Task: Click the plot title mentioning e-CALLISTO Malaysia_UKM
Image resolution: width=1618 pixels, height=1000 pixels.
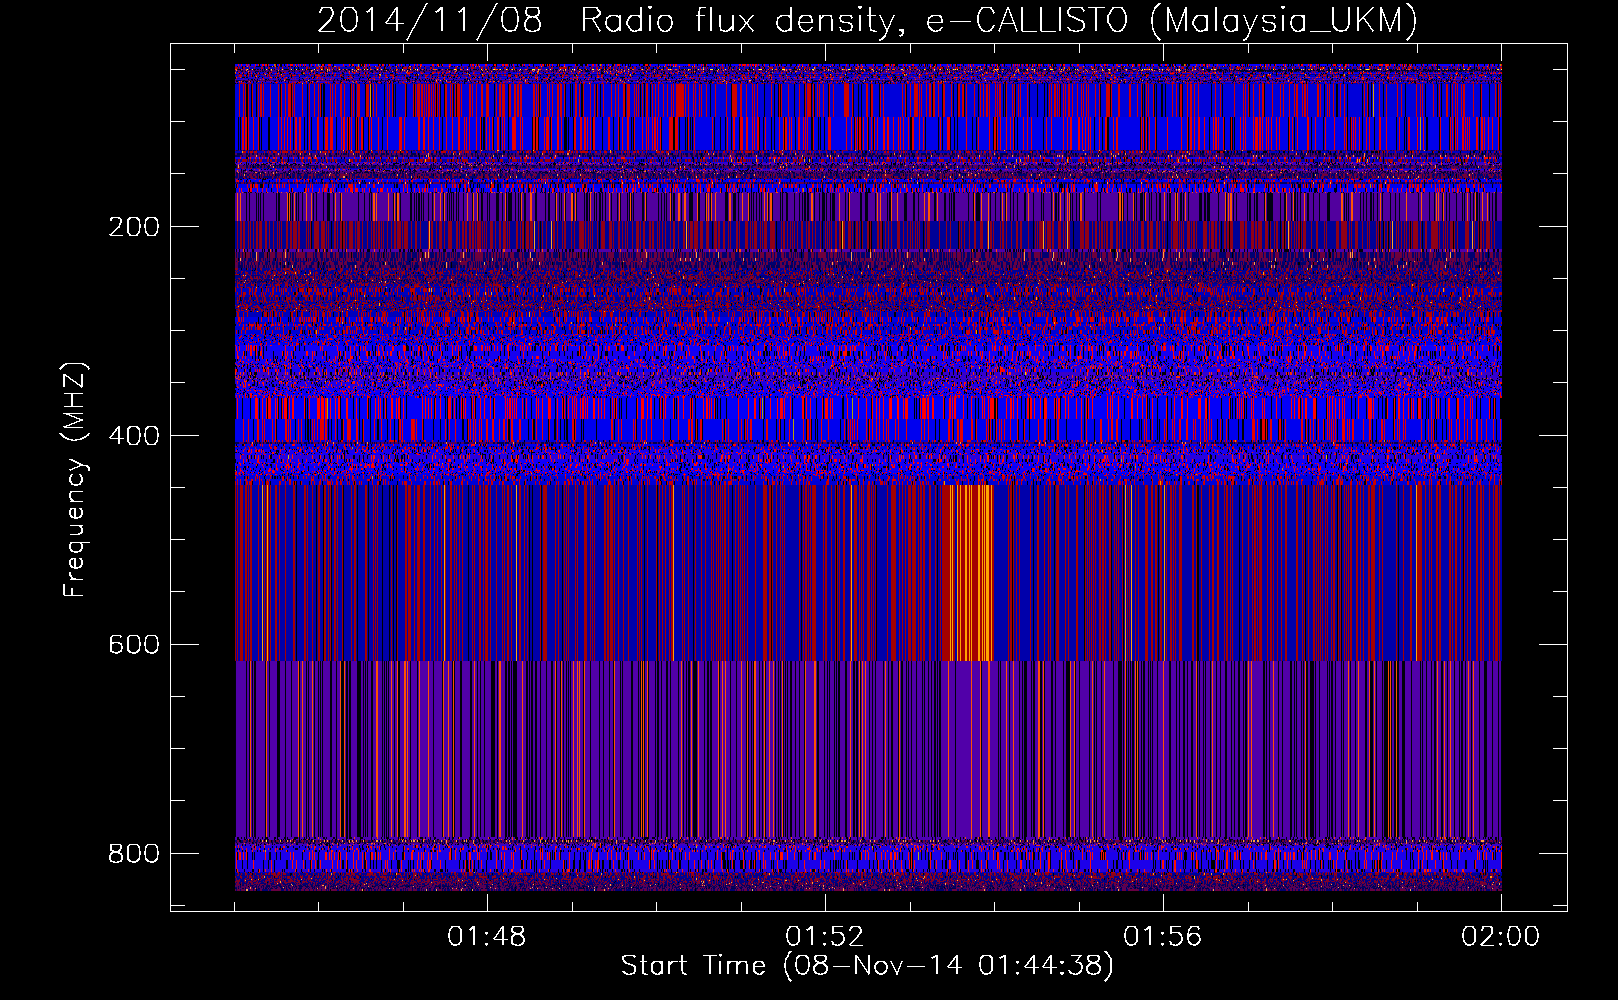Action: [x=867, y=20]
